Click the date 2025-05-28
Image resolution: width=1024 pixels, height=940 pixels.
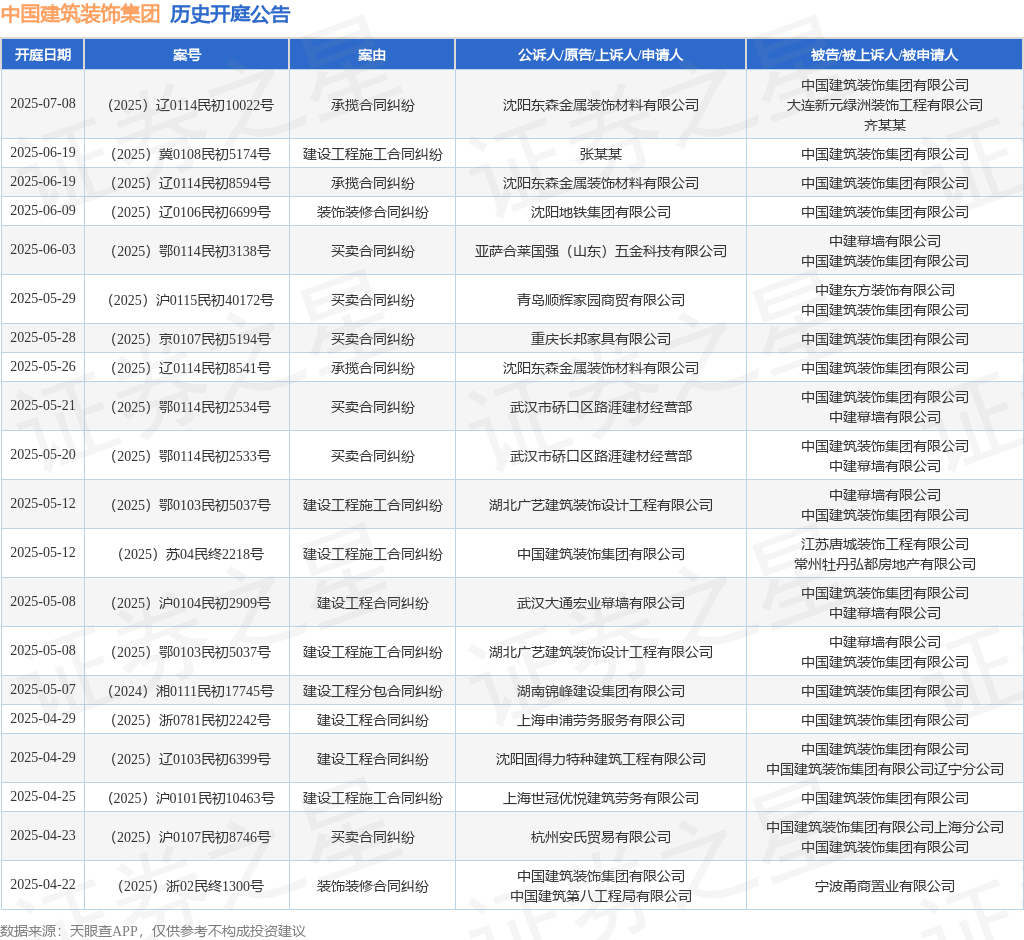click(42, 338)
